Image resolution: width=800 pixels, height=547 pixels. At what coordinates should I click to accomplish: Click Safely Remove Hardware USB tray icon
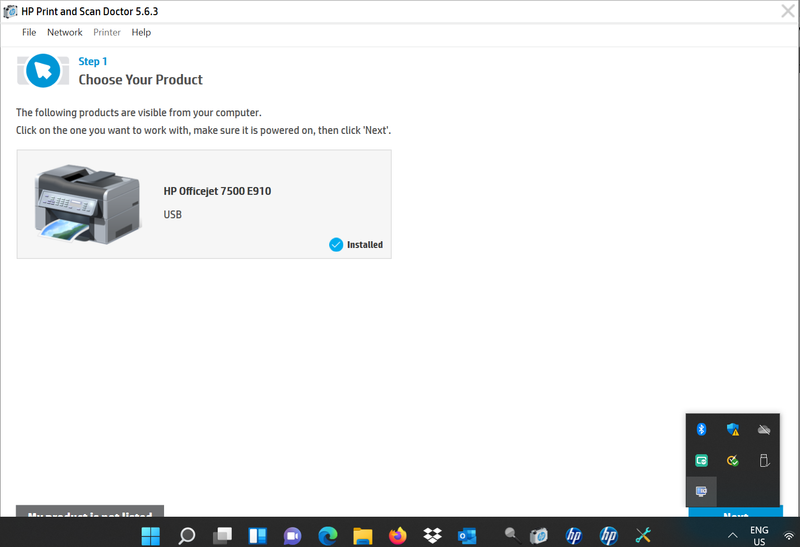tap(764, 461)
